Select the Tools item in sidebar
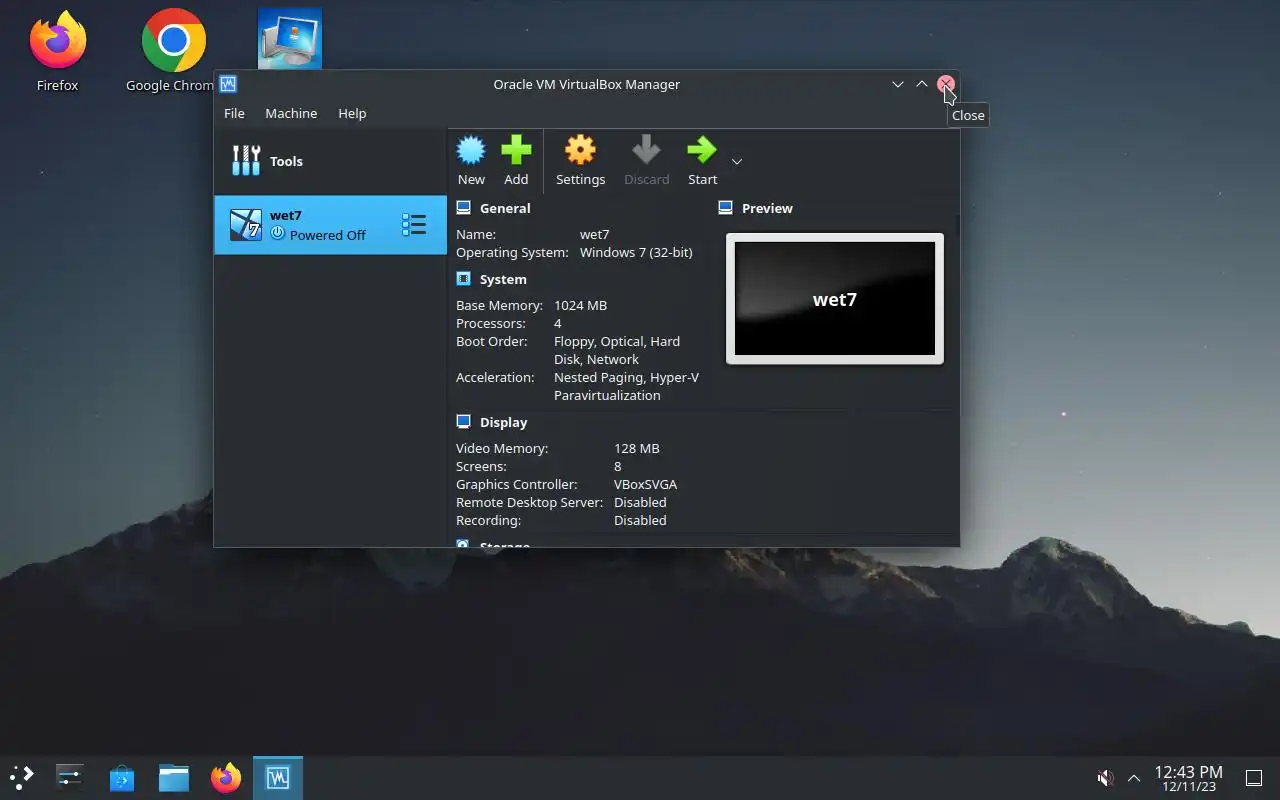 click(x=330, y=161)
